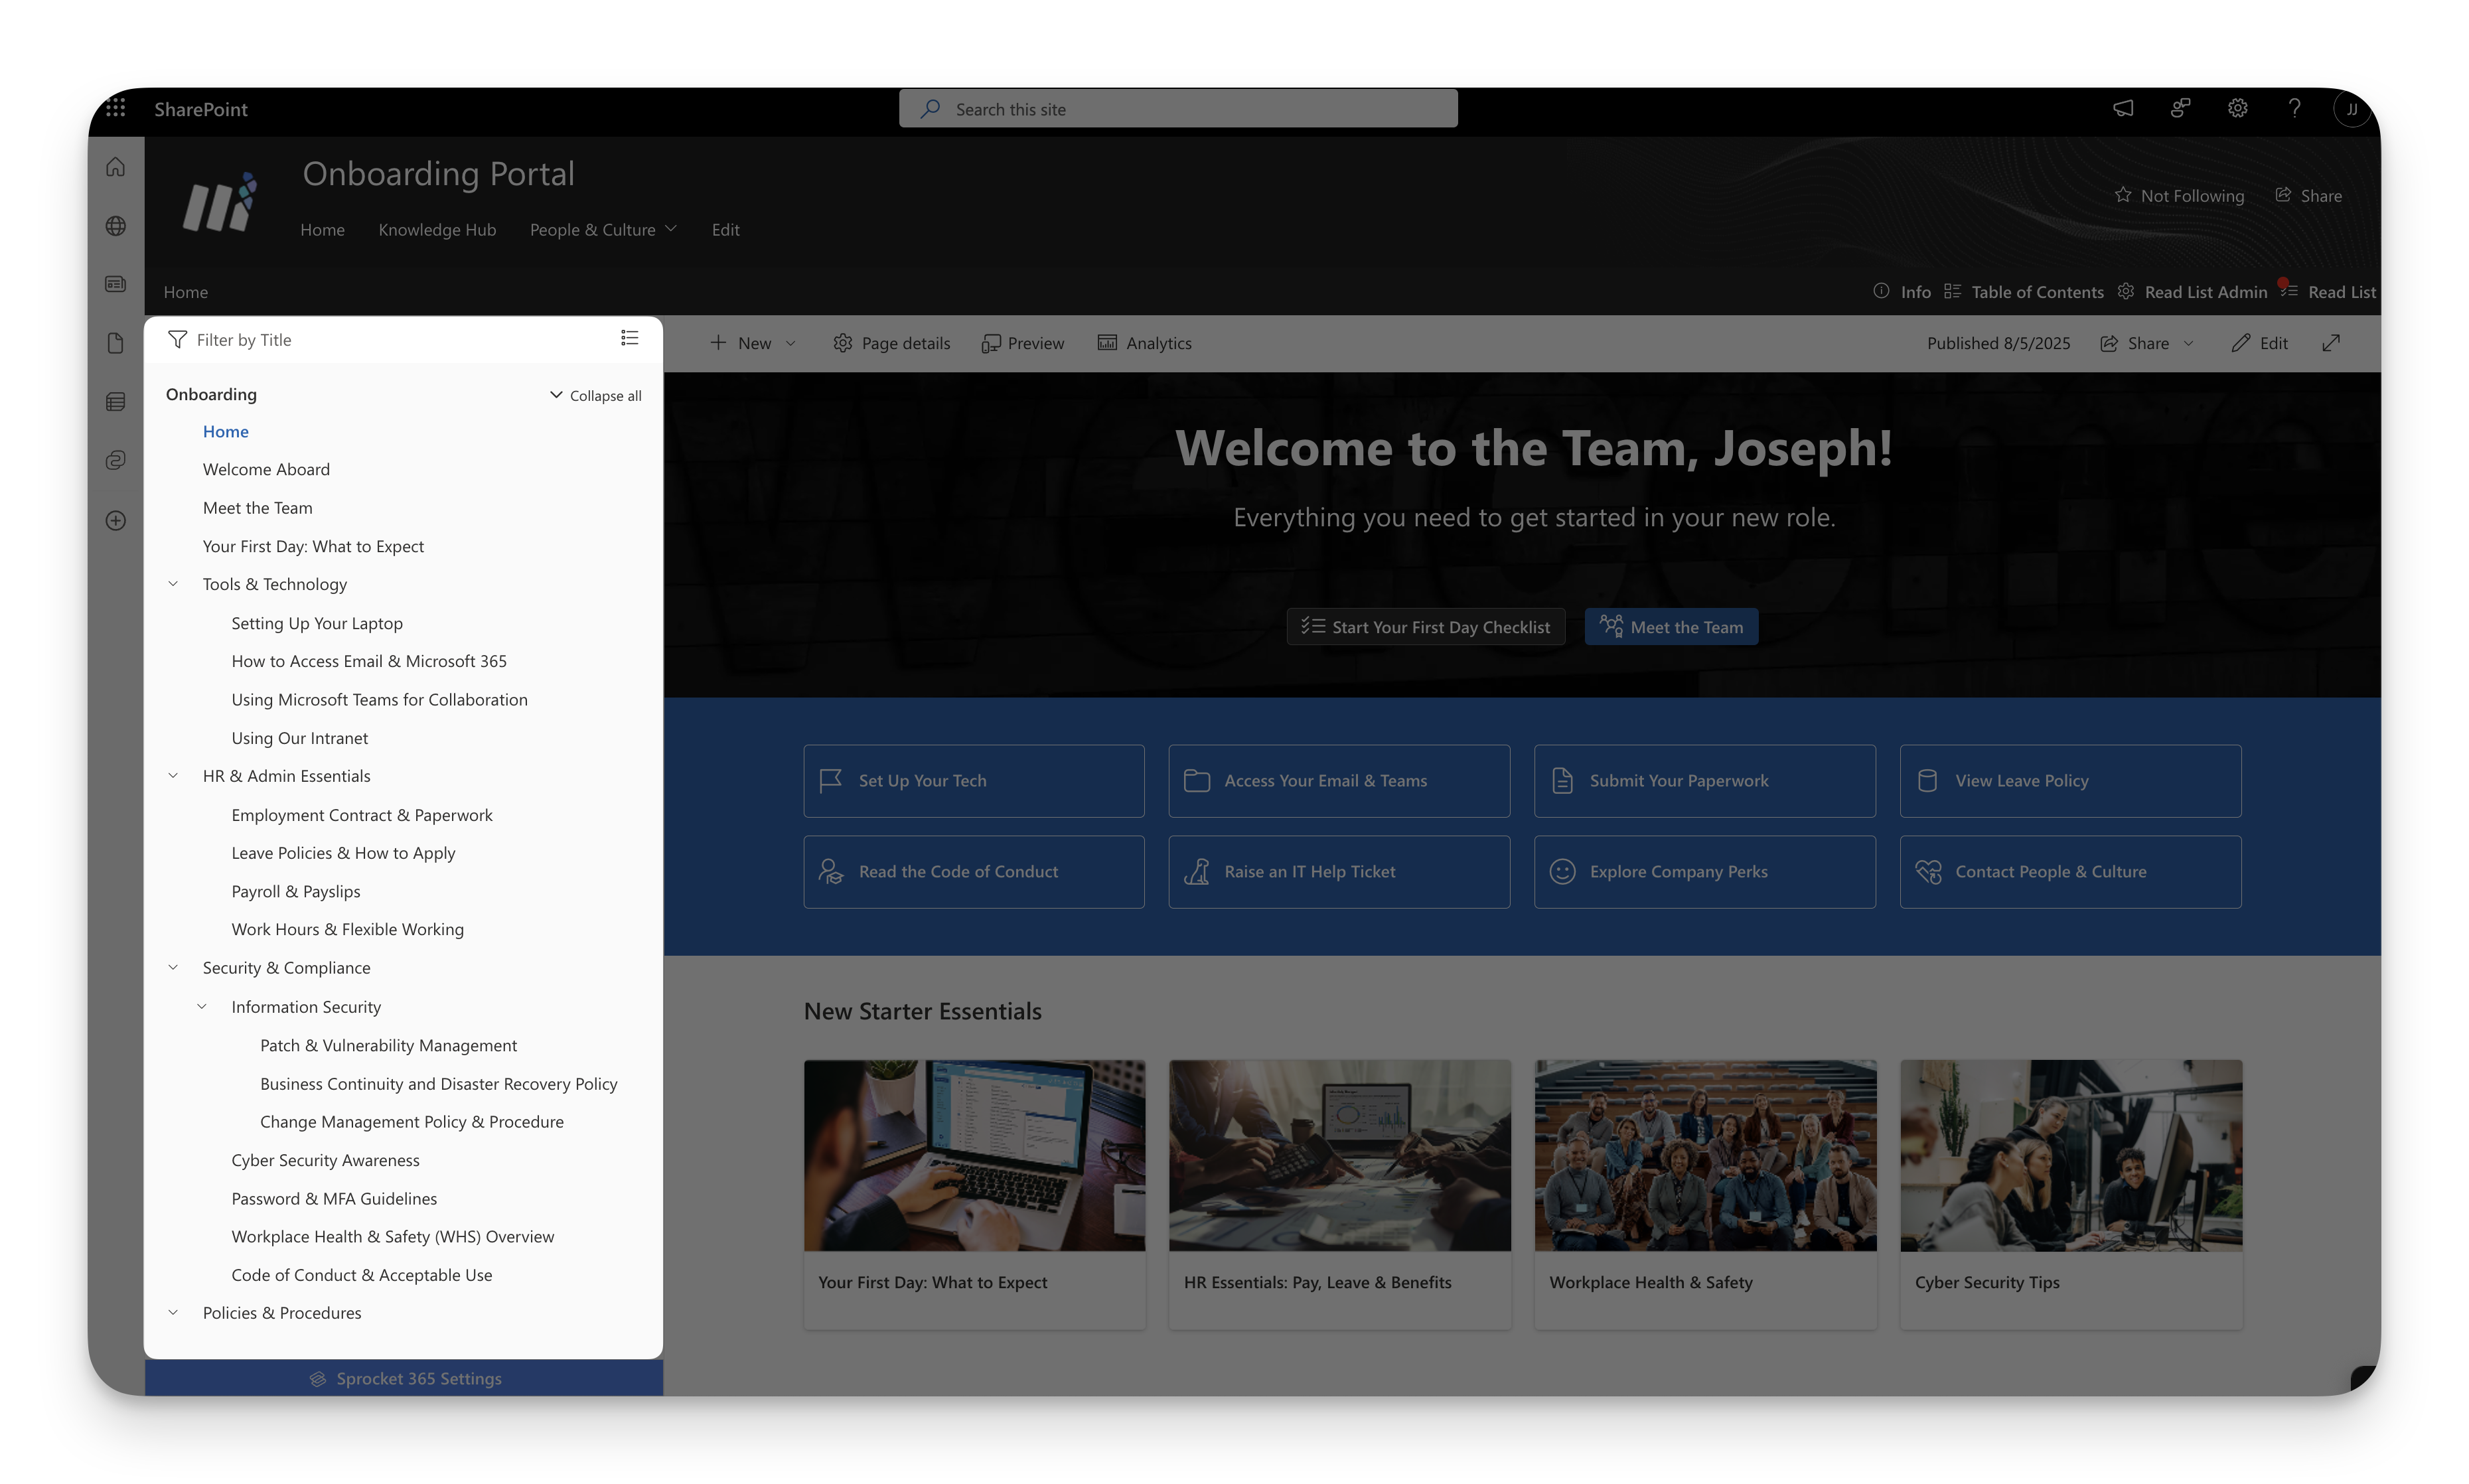Click the plus Create icon in left rail
2469x1484 pixels.
pyautogui.click(x=116, y=520)
